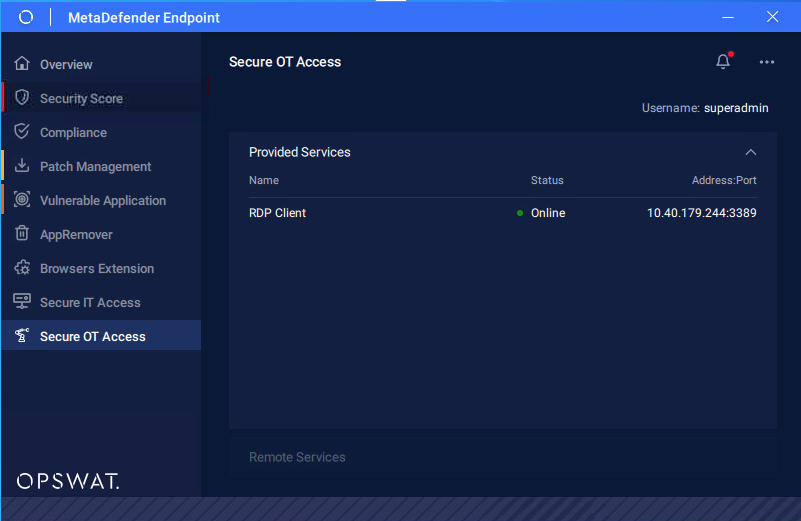Click the Security Score shield icon

point(22,97)
